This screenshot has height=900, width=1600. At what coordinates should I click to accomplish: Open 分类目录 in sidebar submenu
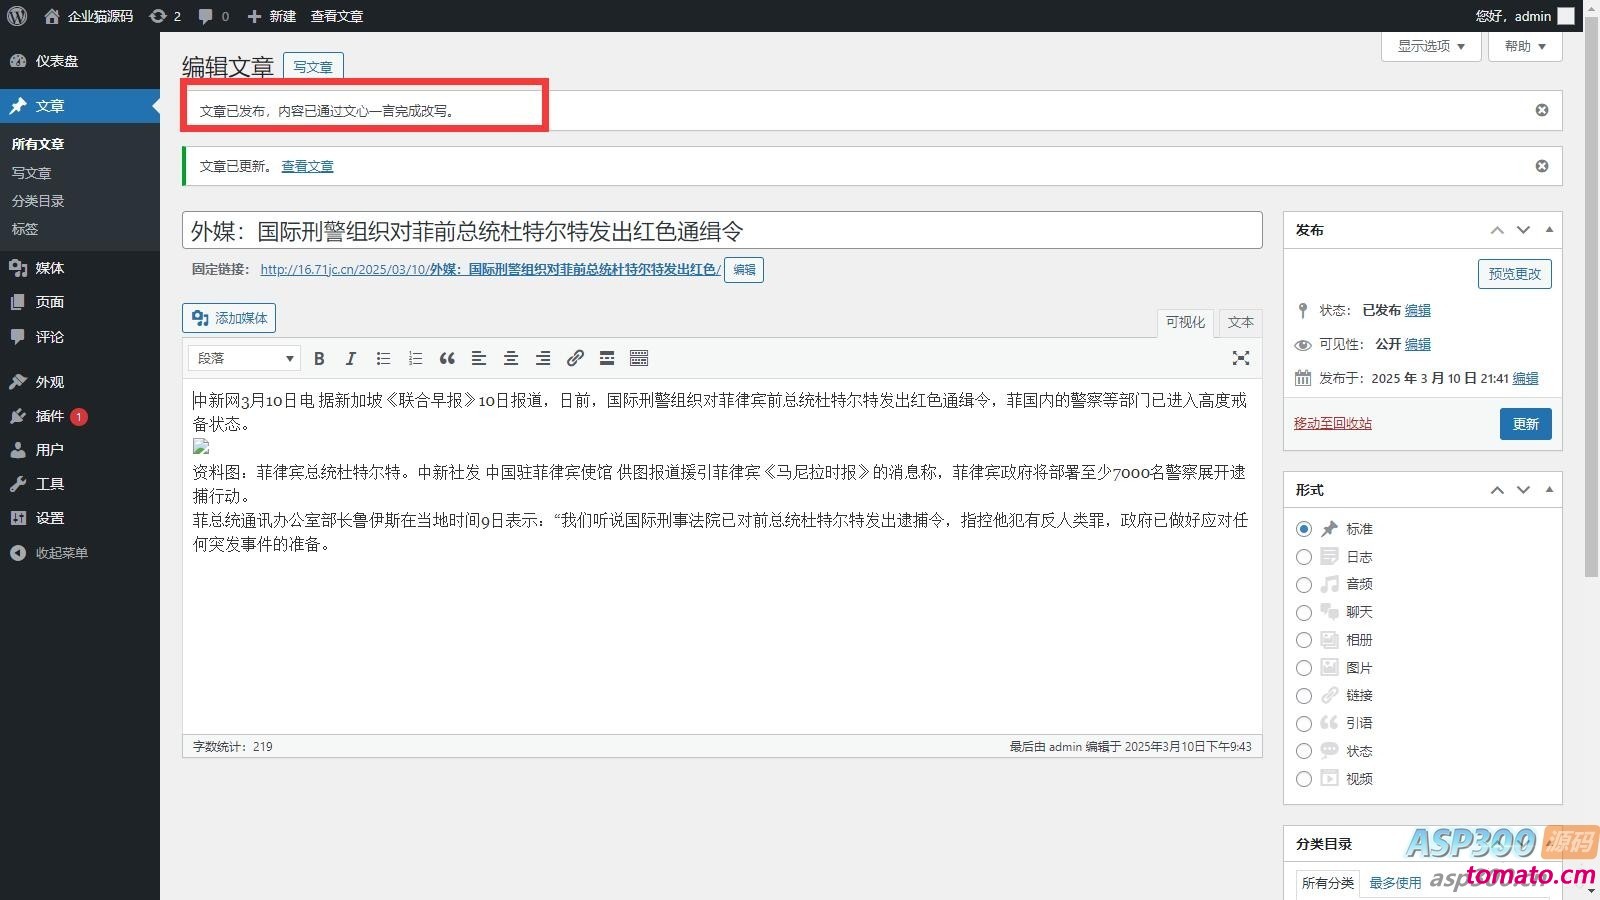38,201
